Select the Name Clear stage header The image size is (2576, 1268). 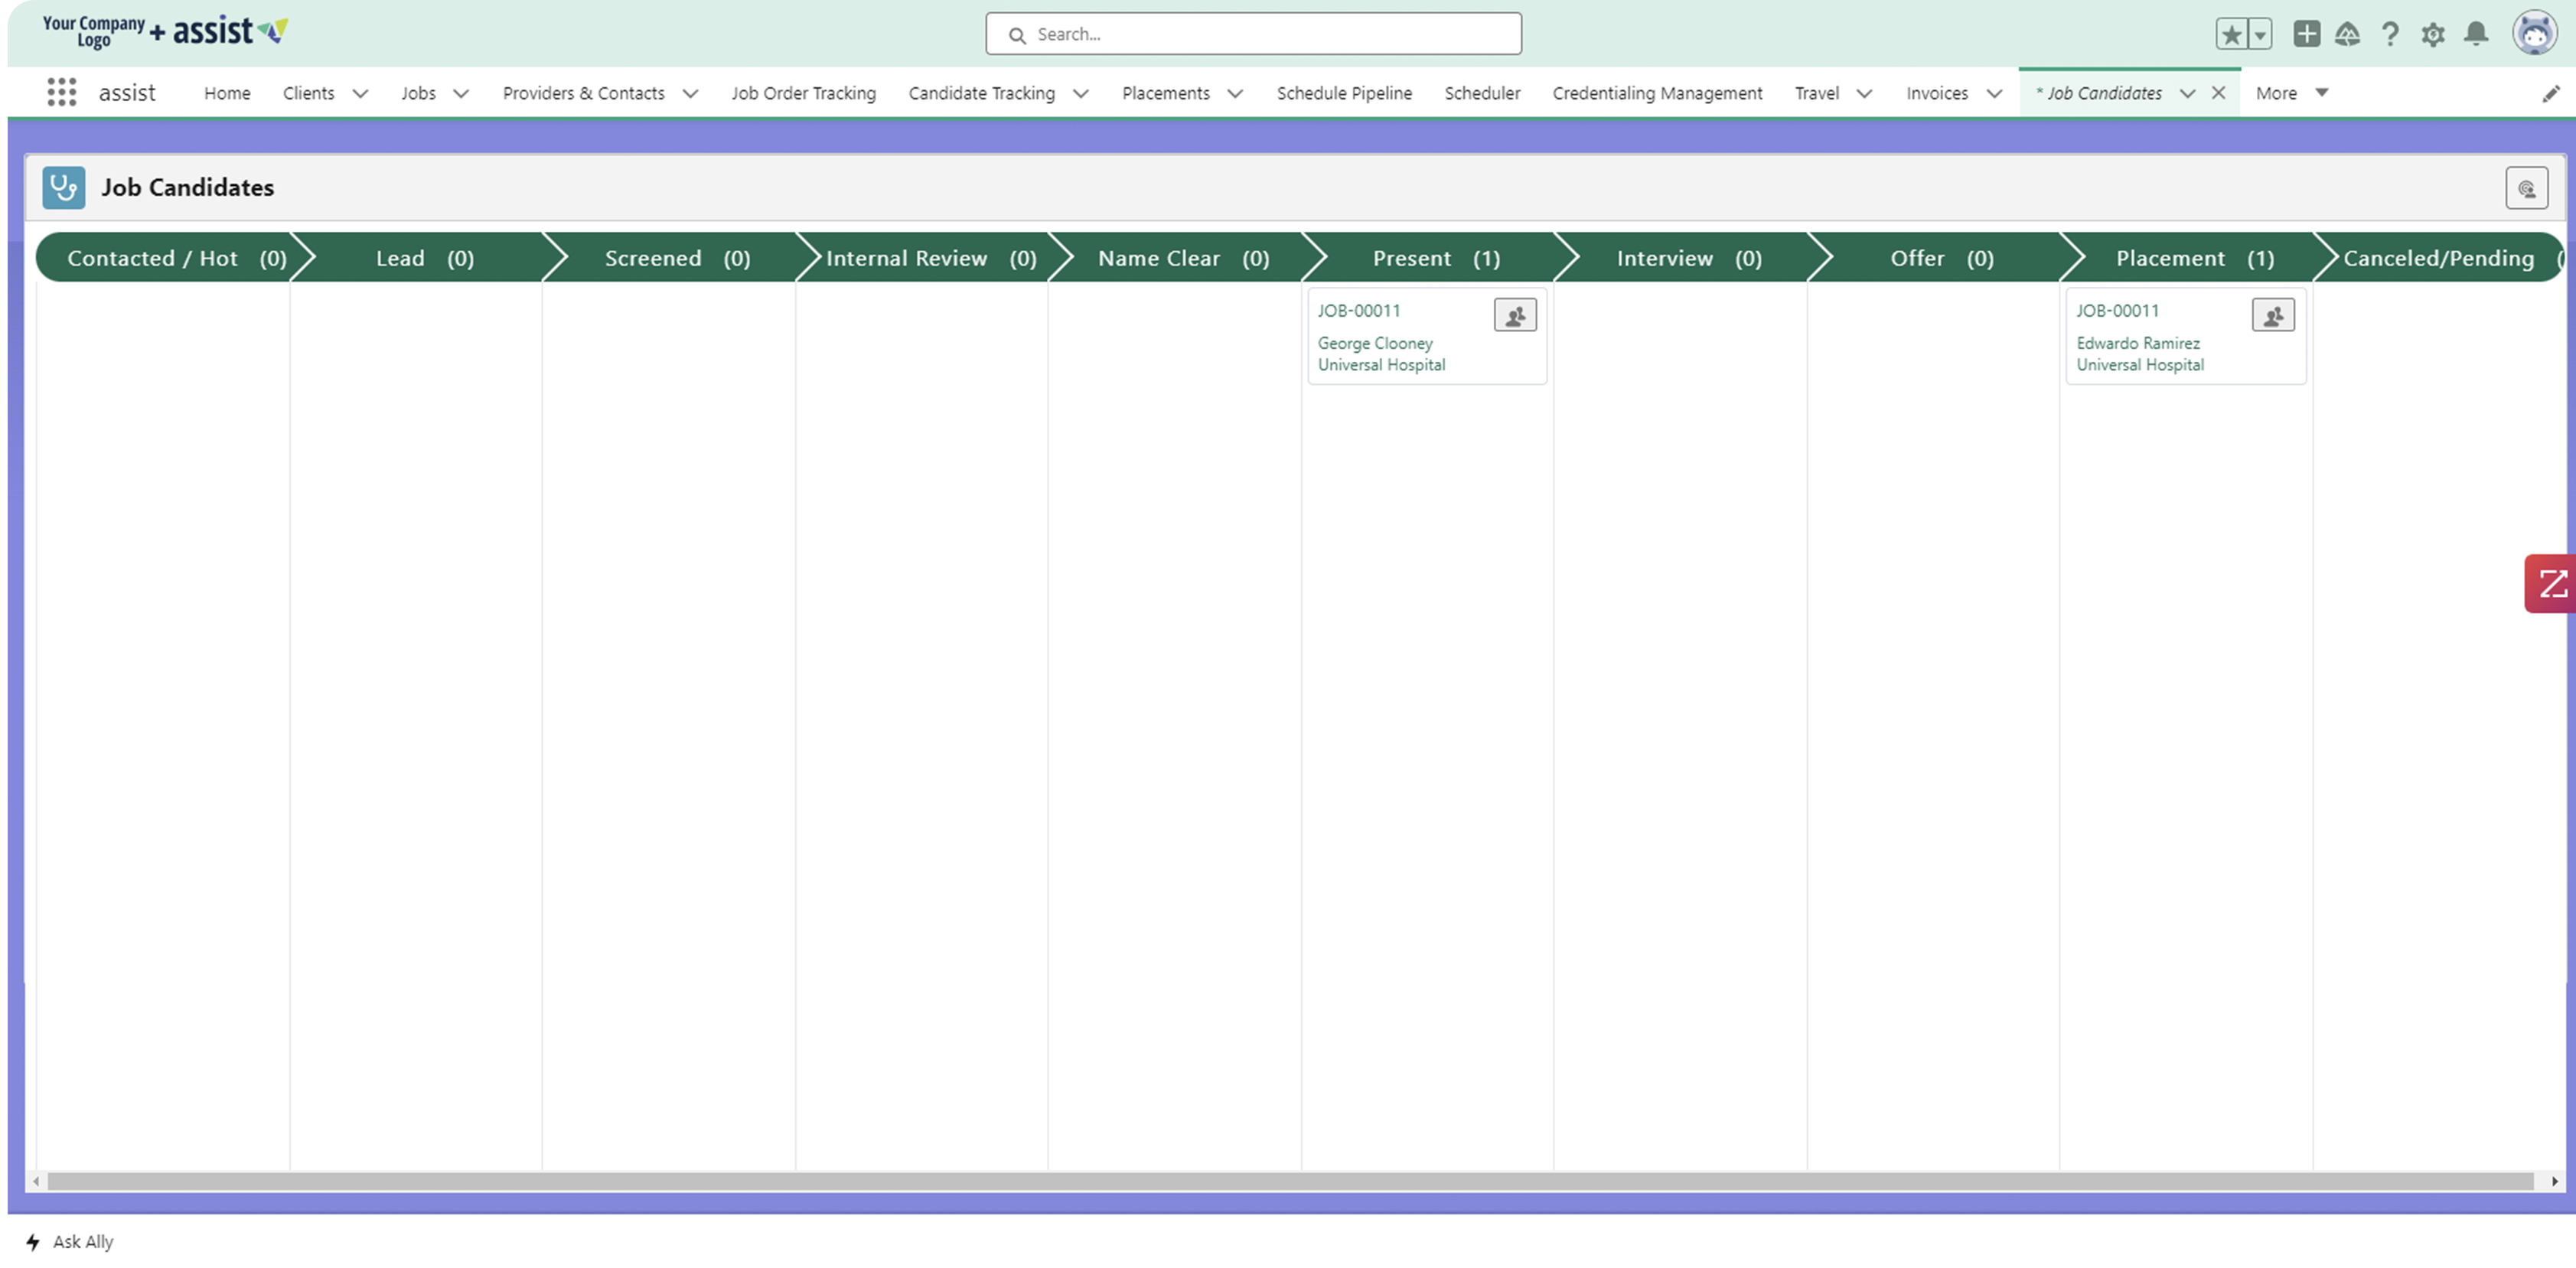tap(1183, 258)
